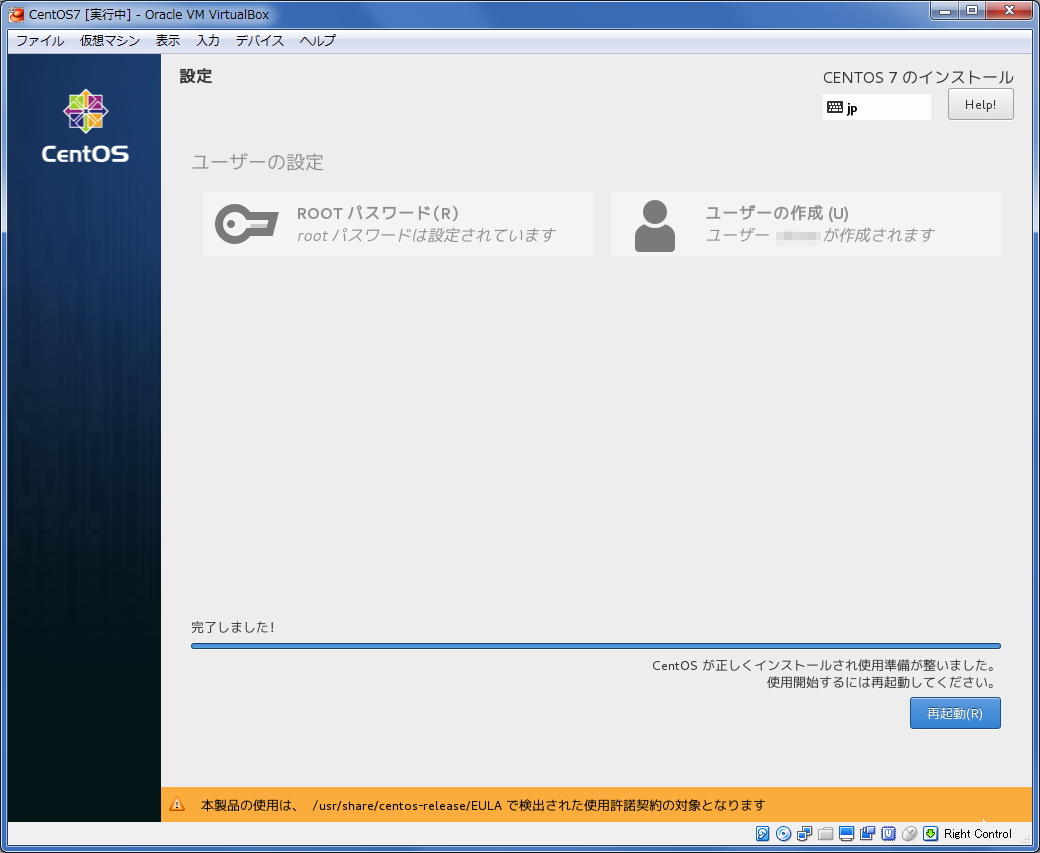Click the display monitor status icon
The image size is (1040, 853).
(846, 834)
